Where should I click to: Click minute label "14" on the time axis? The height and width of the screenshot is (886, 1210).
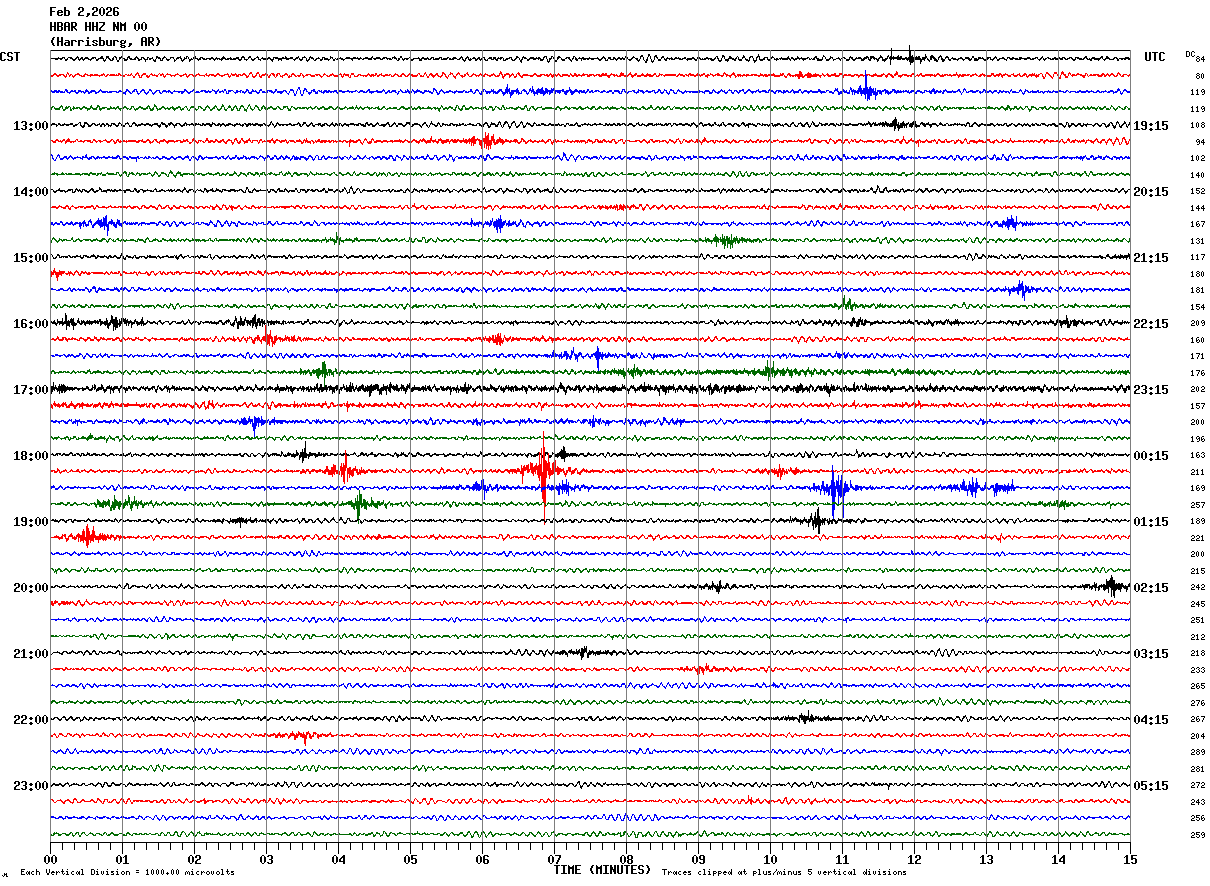1058,859
